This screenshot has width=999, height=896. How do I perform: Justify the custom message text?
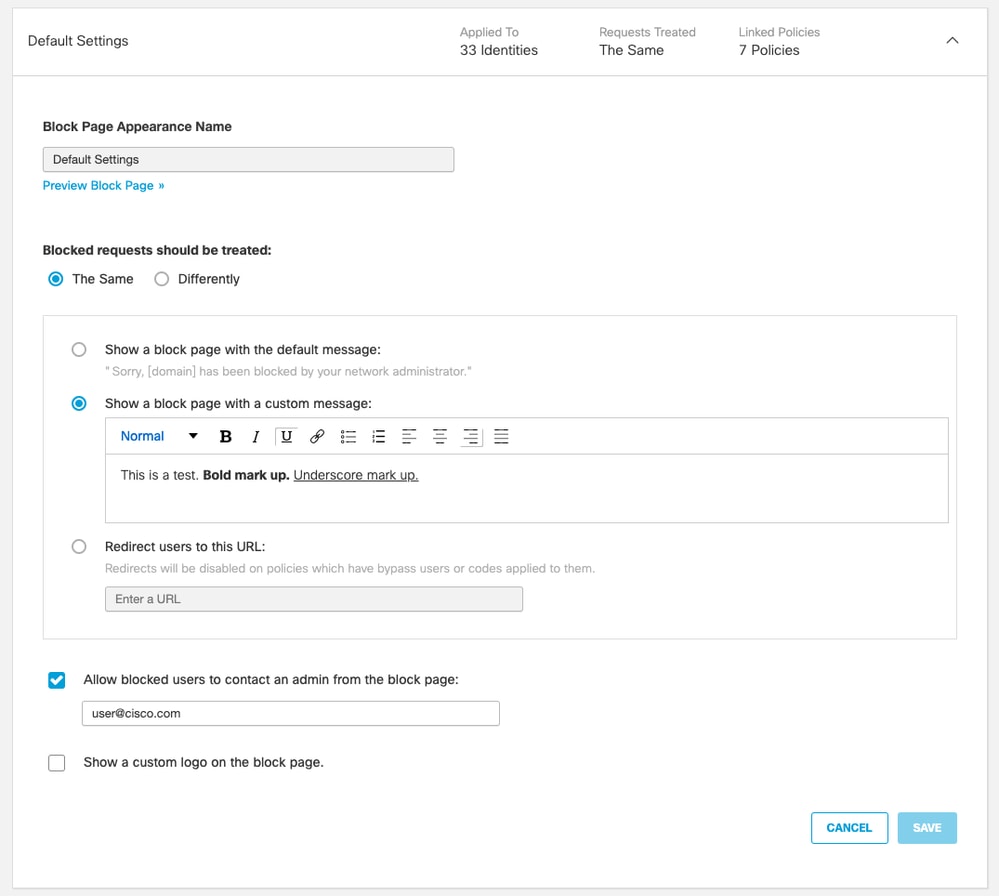[500, 436]
